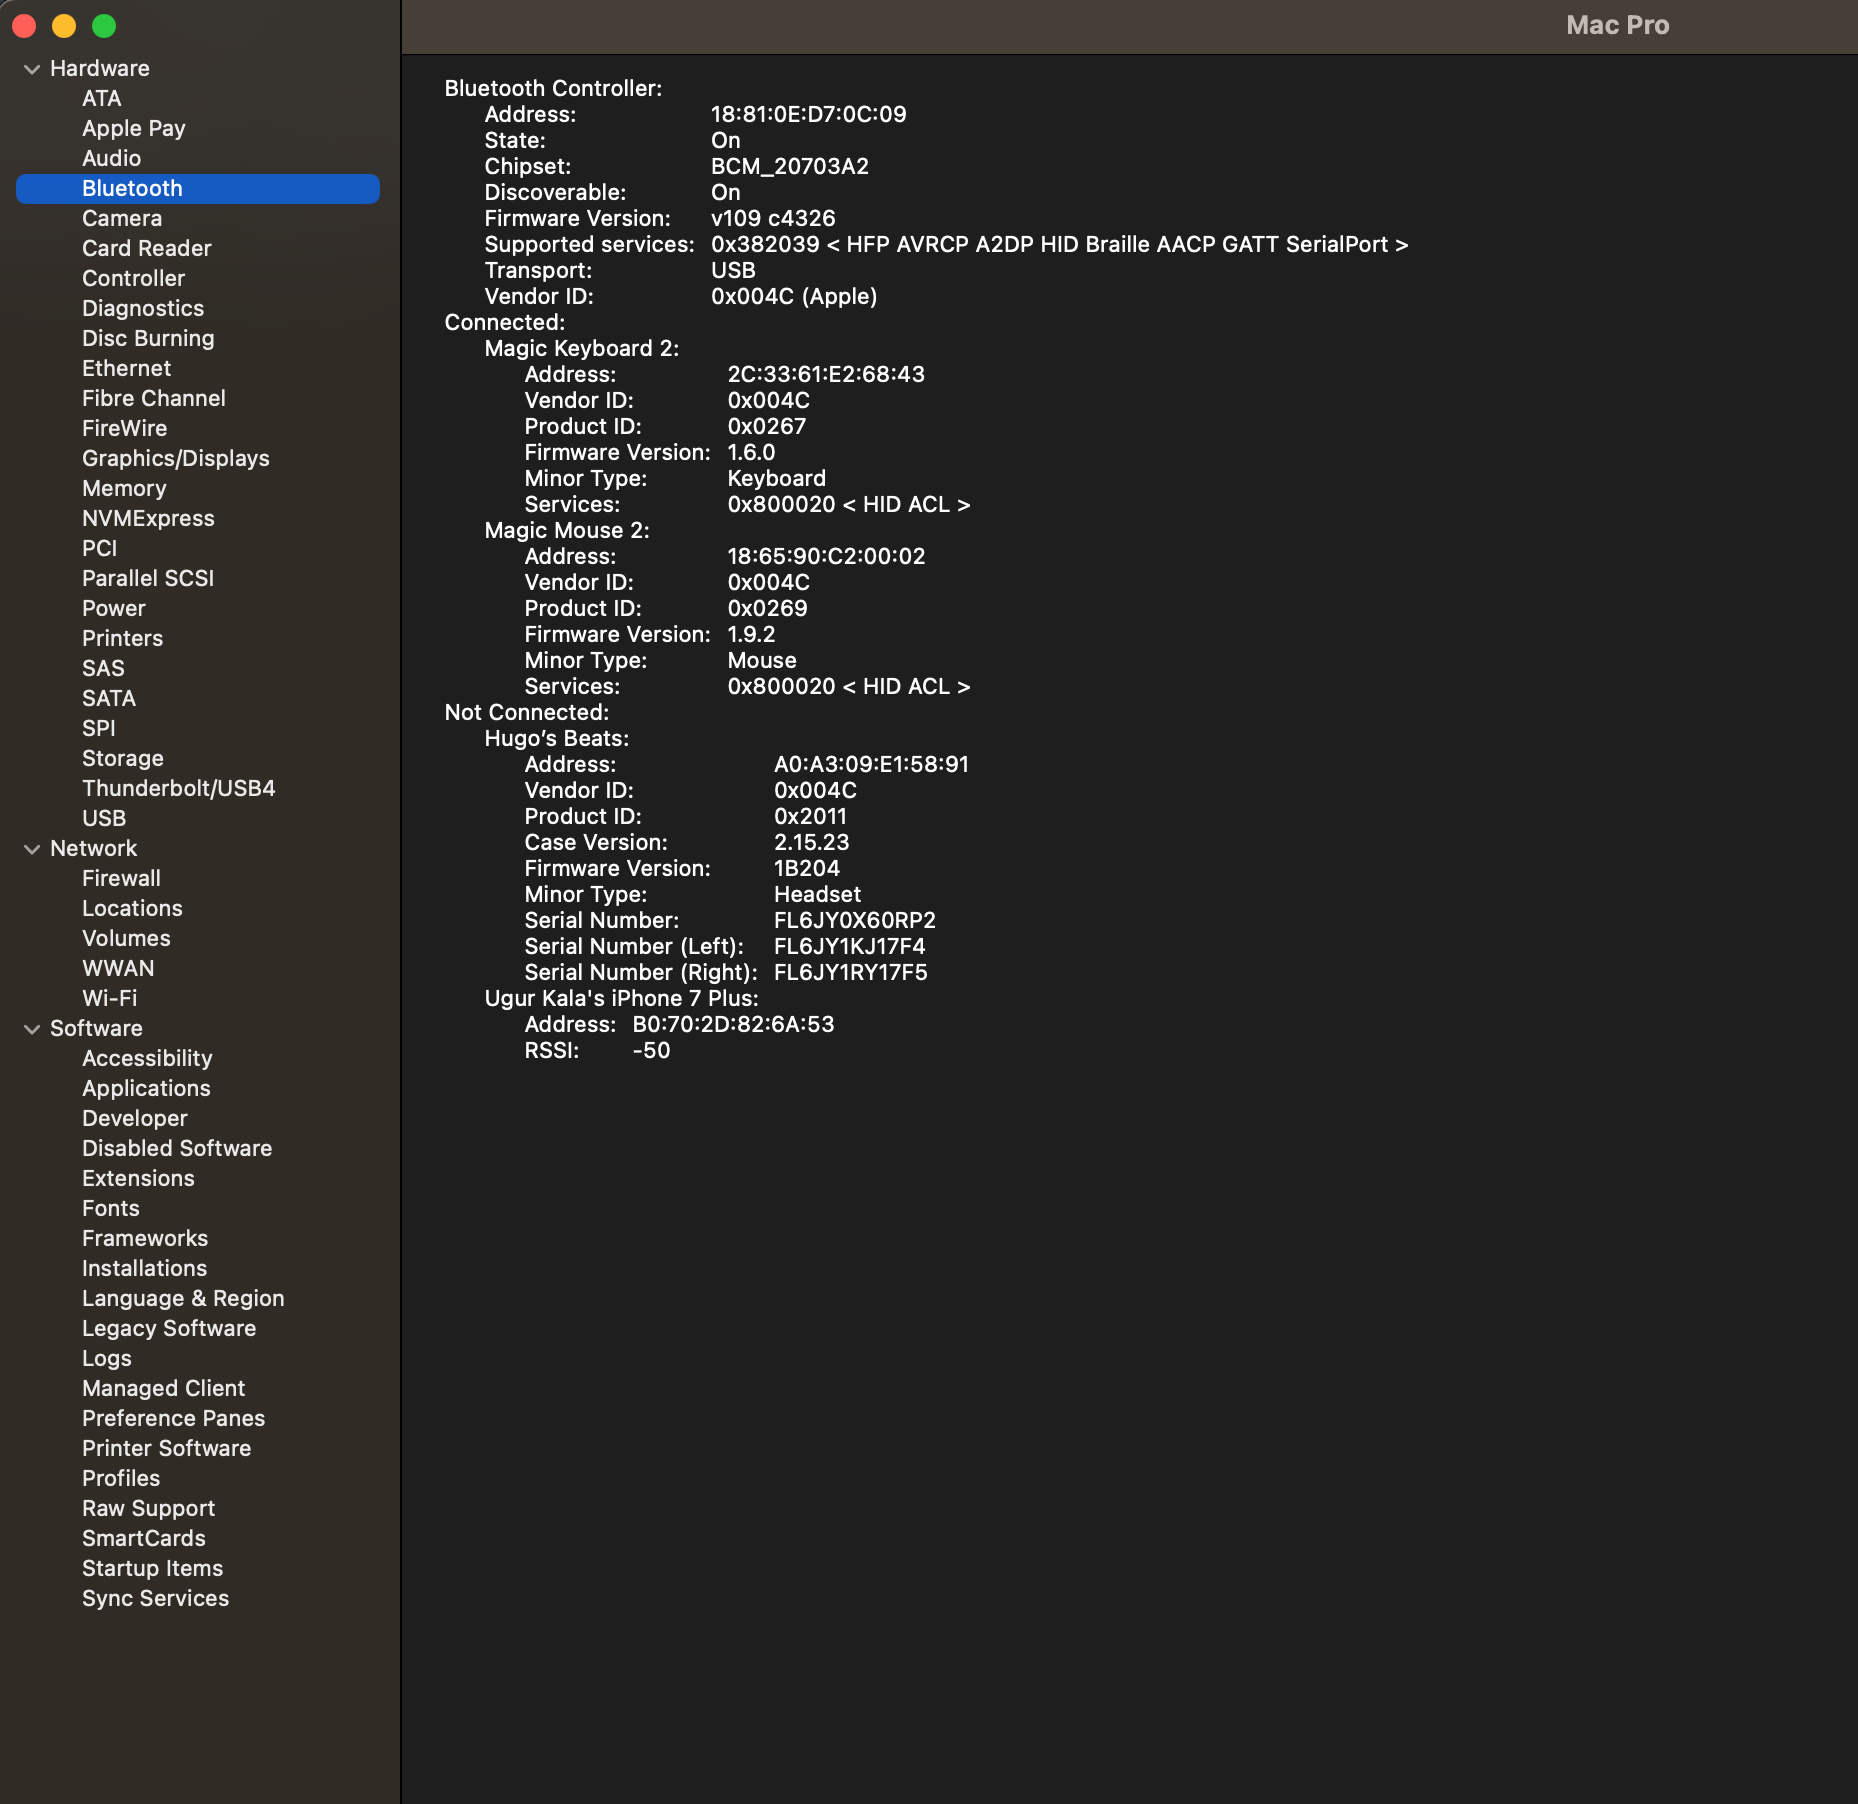Open Preference Panes information

click(x=173, y=1418)
